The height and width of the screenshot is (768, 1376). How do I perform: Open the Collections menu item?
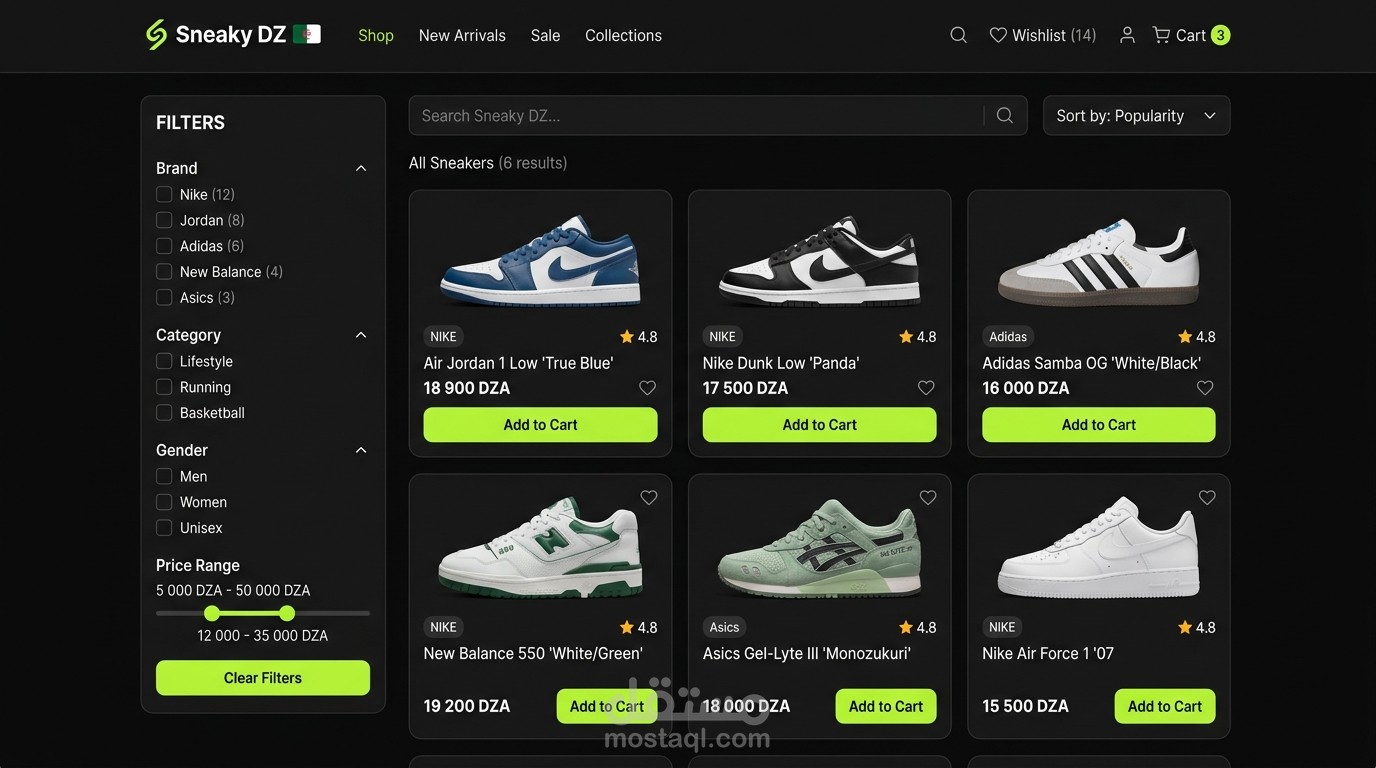623,35
